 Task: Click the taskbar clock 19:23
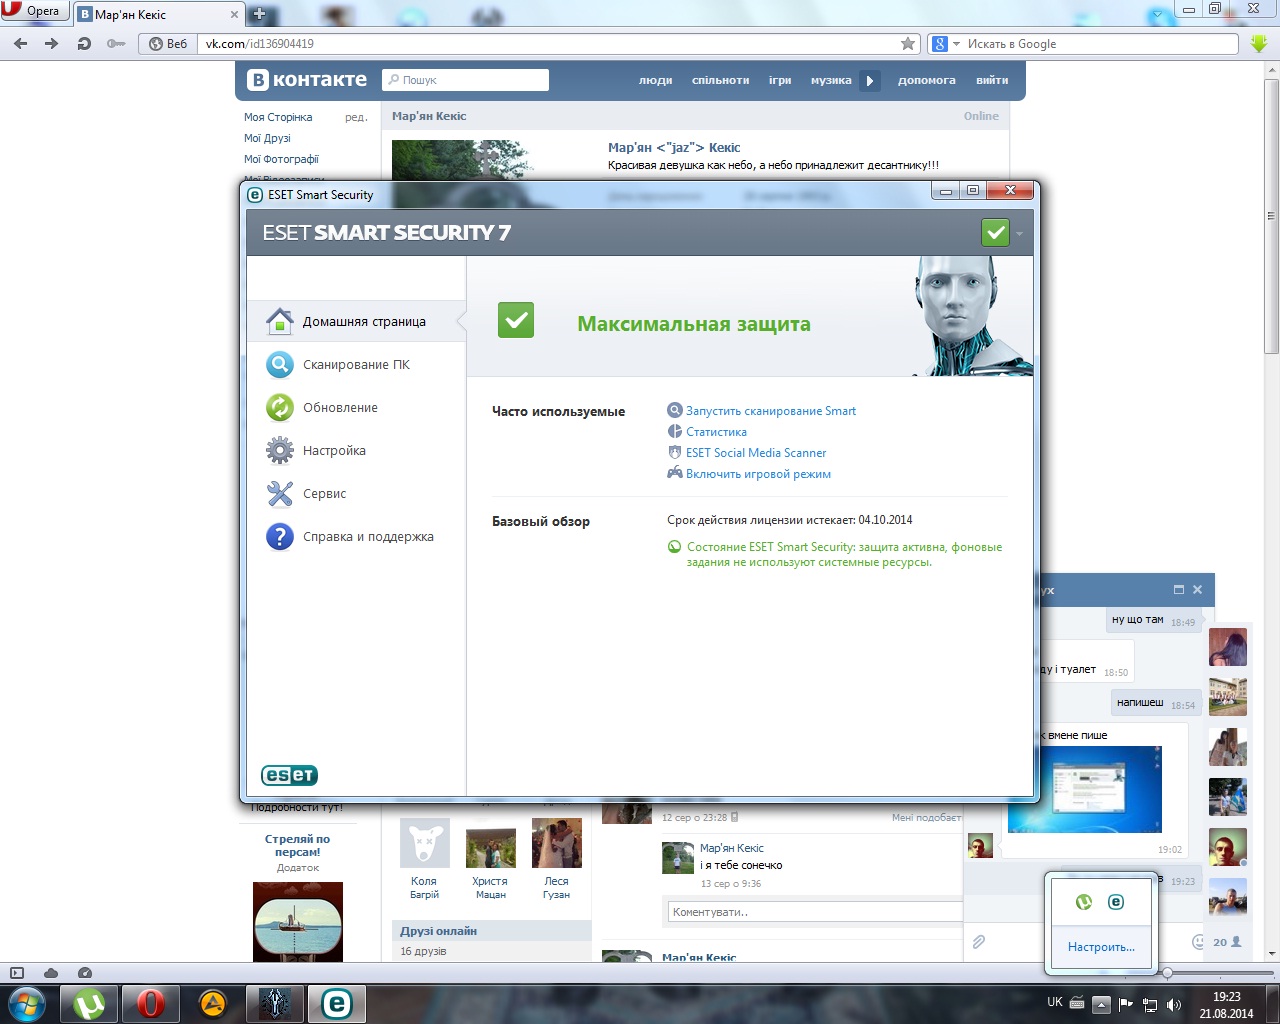click(1226, 997)
